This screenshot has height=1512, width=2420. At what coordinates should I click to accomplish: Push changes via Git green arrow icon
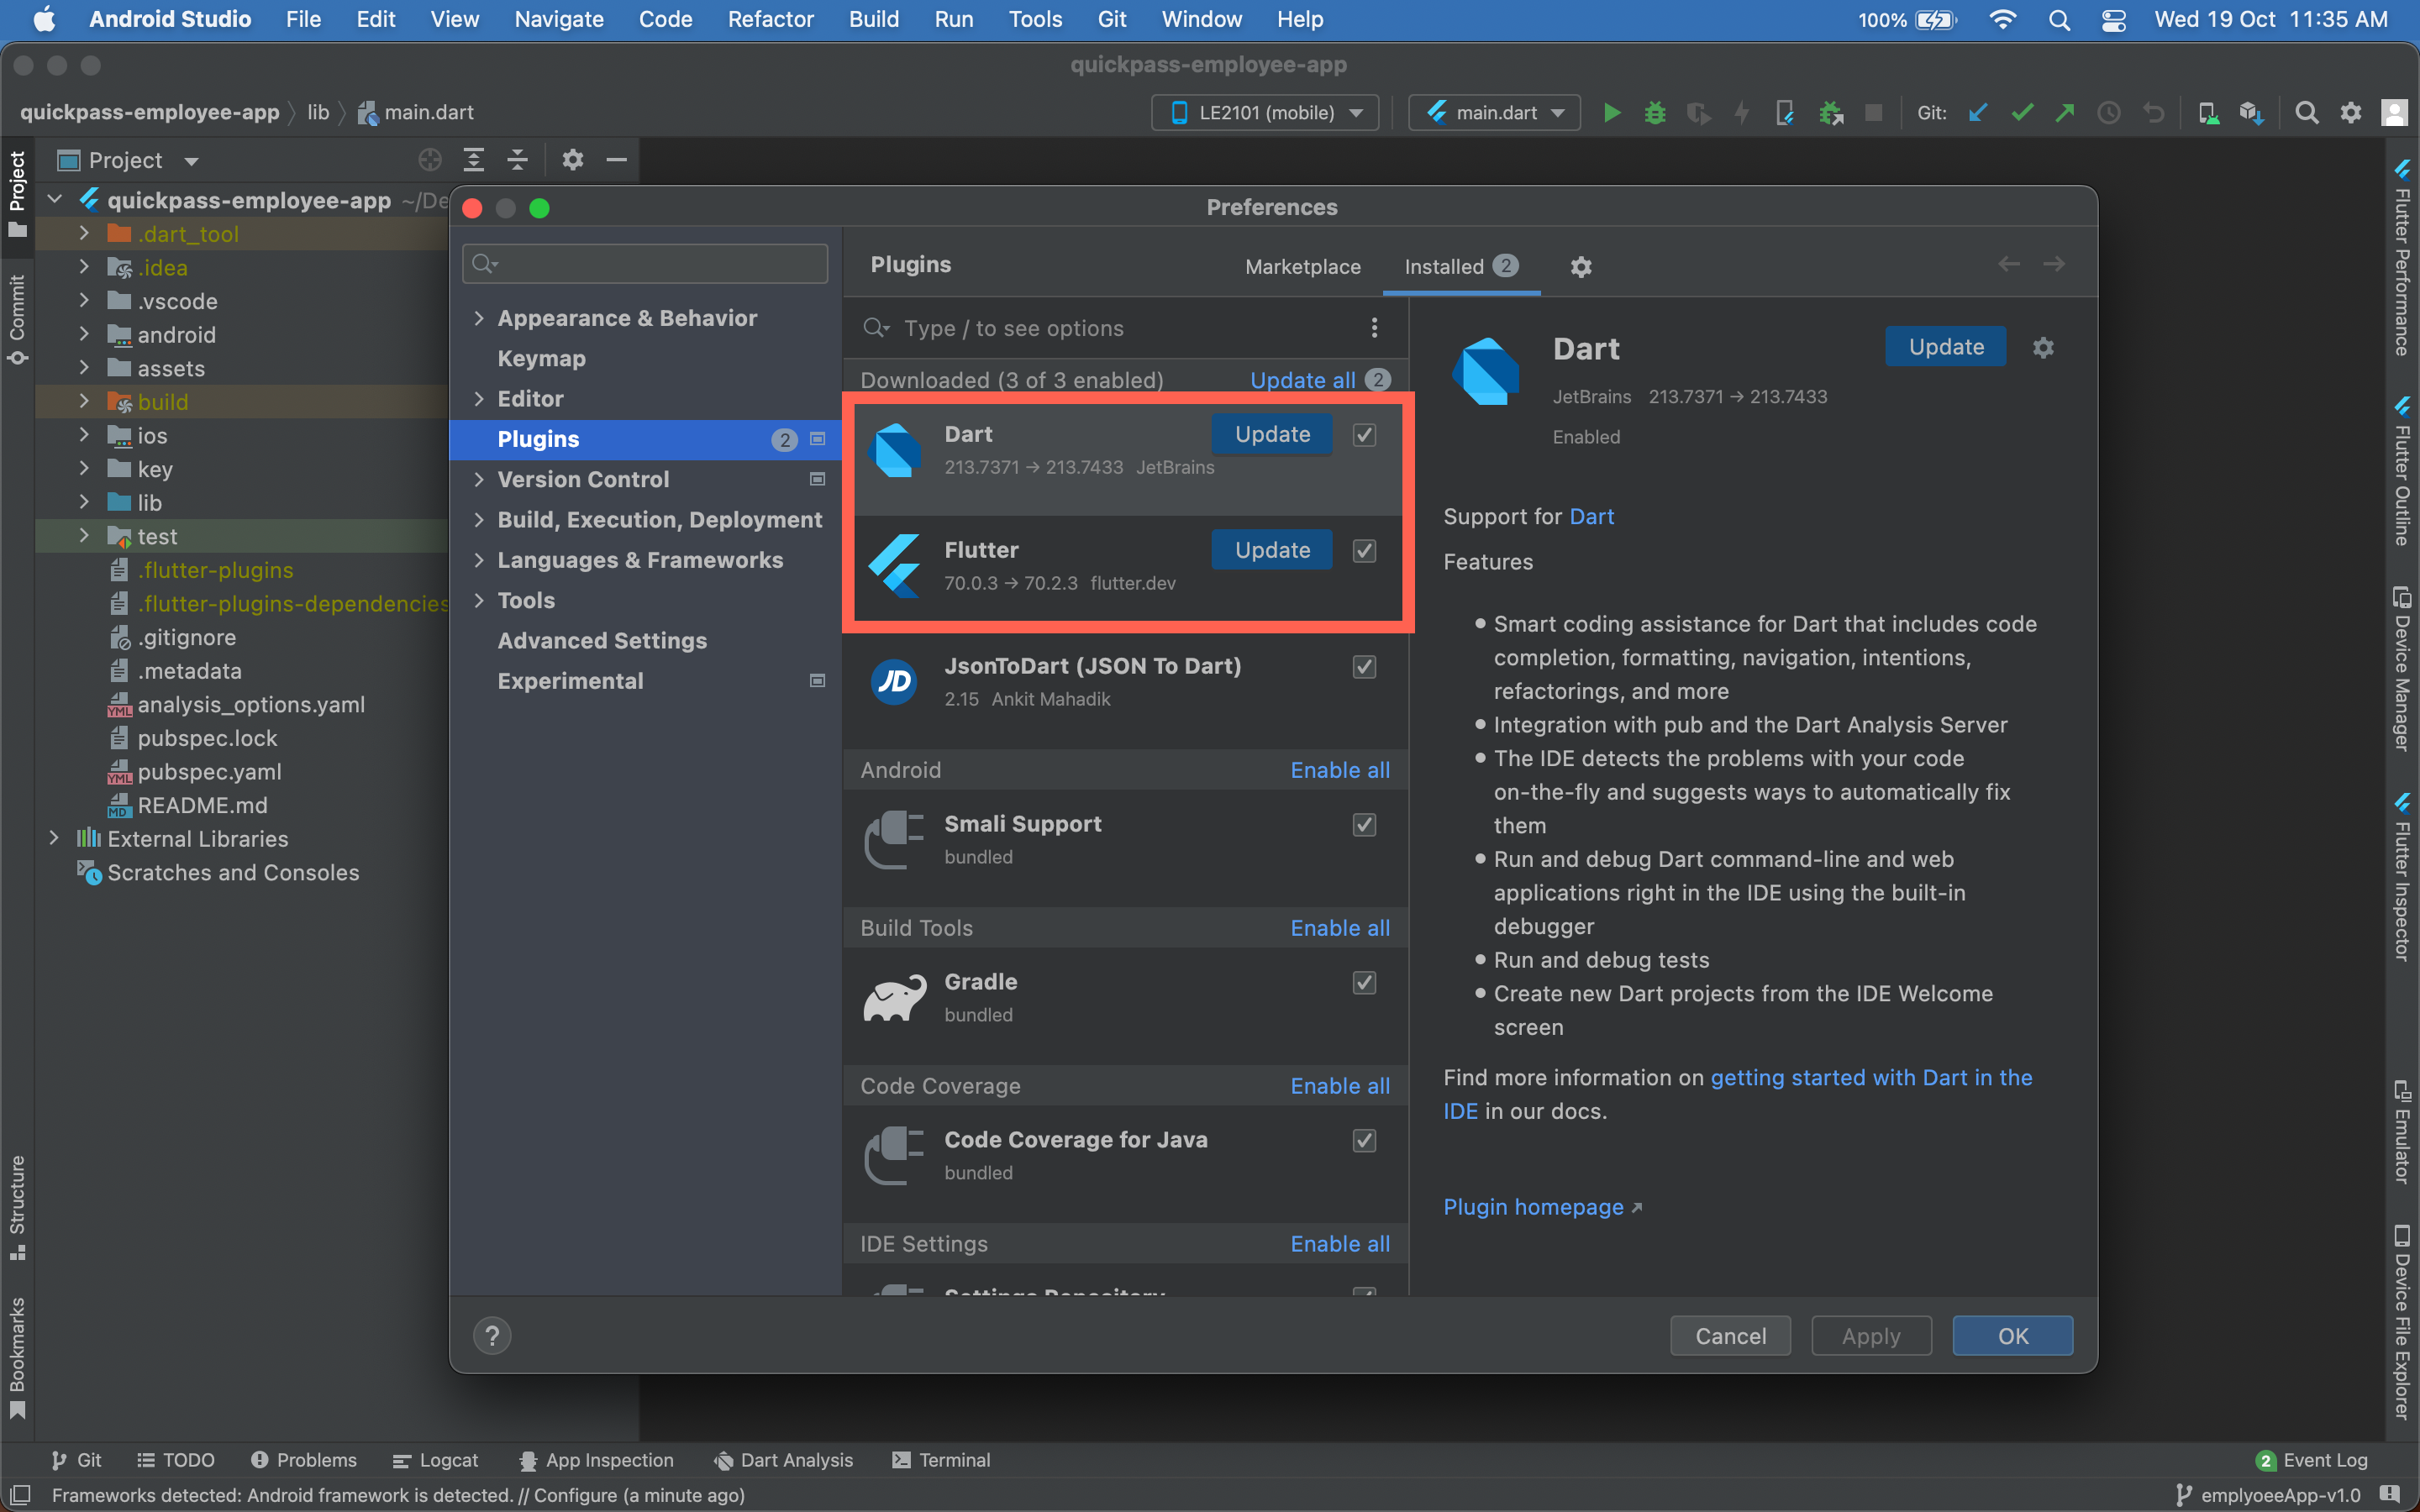(x=2065, y=113)
